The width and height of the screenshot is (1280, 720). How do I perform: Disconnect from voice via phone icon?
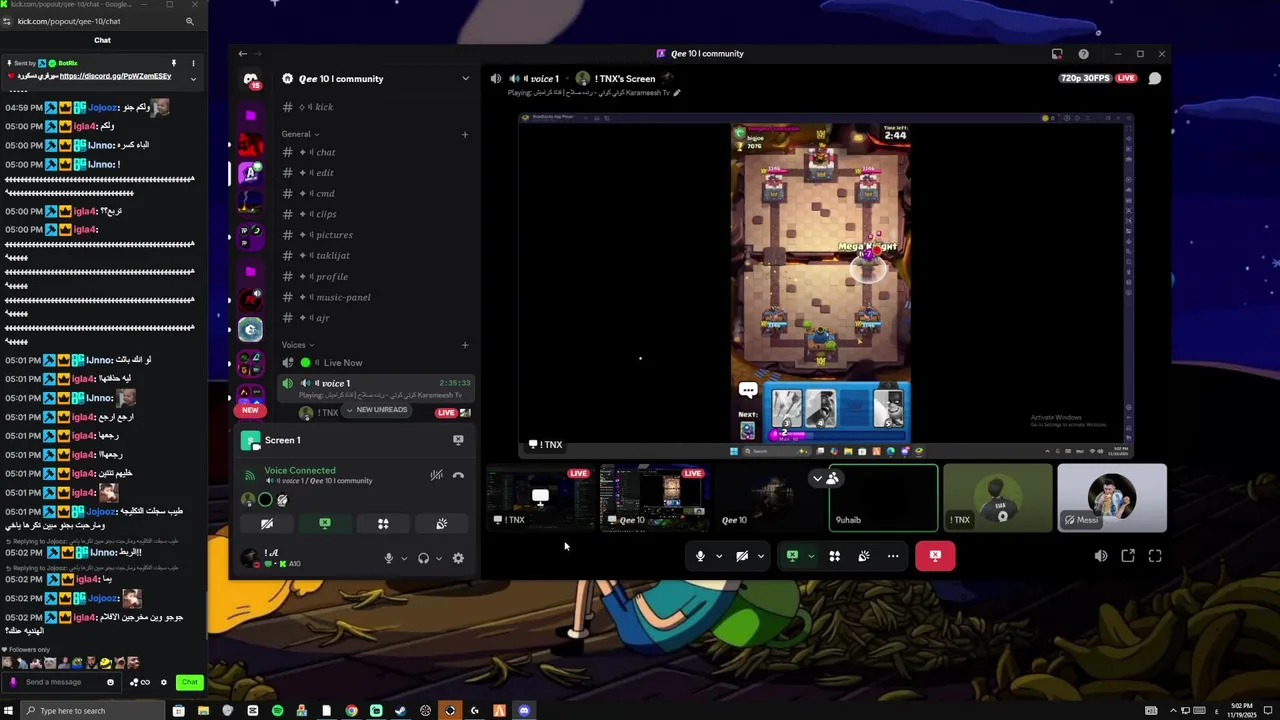coord(458,475)
